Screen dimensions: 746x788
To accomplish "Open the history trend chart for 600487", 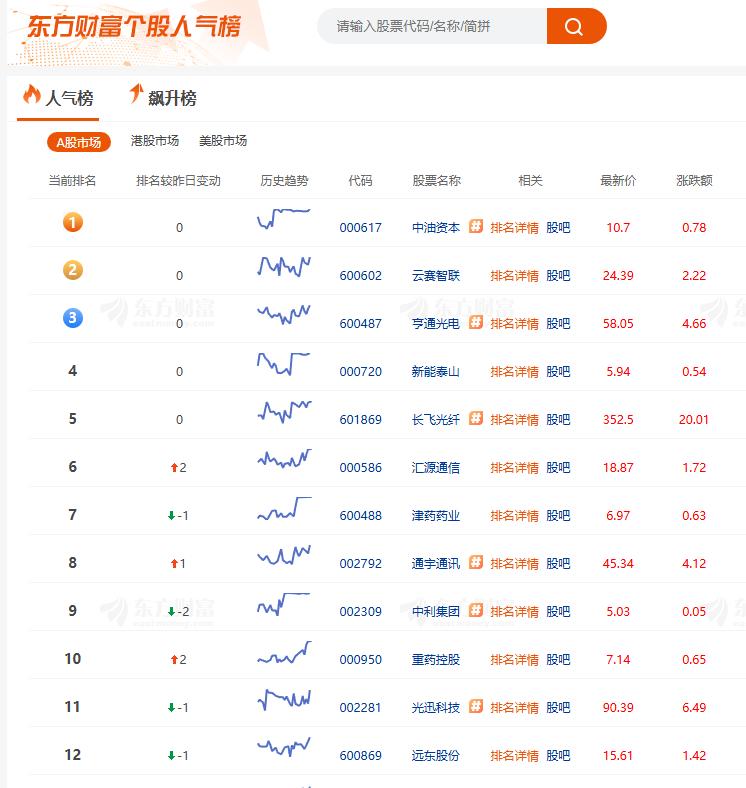I will pyautogui.click(x=284, y=314).
